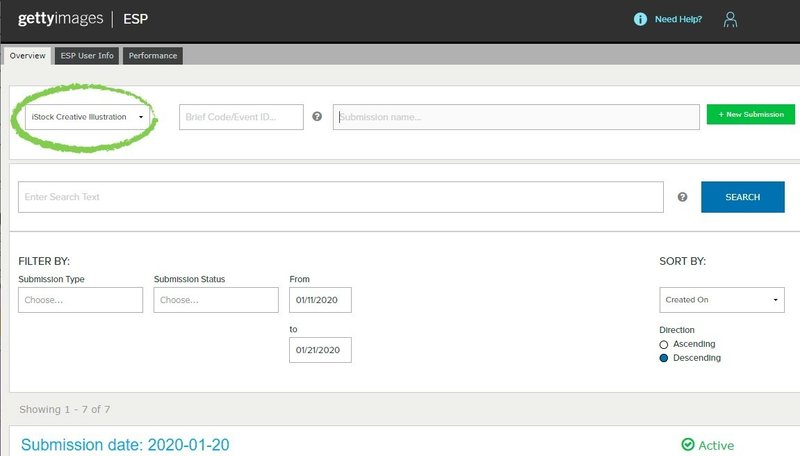Screen dimensions: 800x456
Task: Open Submission date: 2020-01-20 link
Action: click(x=125, y=445)
